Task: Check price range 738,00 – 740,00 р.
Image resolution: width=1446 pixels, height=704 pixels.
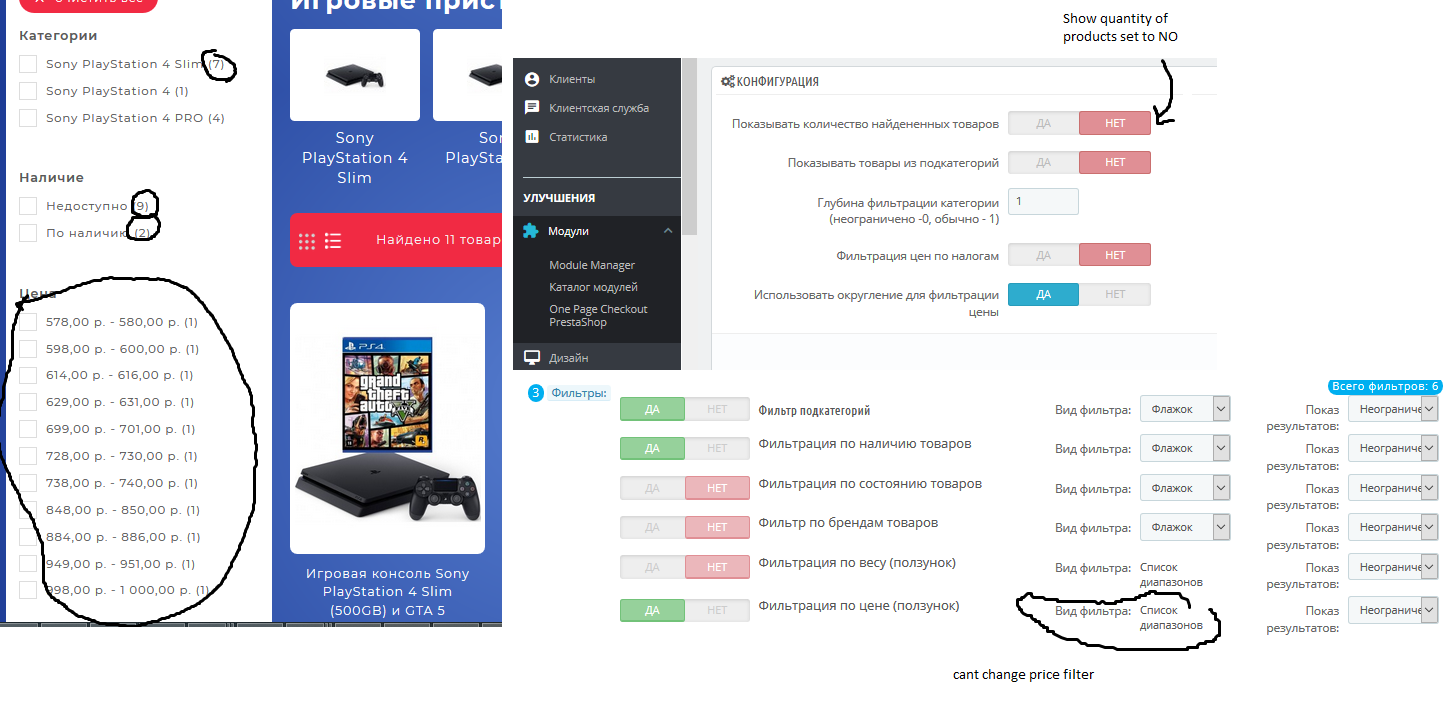Action: click(x=28, y=483)
